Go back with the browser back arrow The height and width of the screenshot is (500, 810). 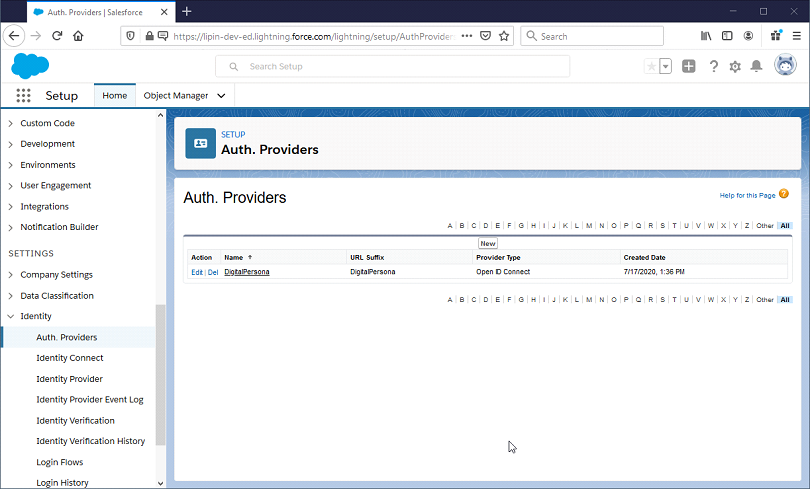(14, 36)
